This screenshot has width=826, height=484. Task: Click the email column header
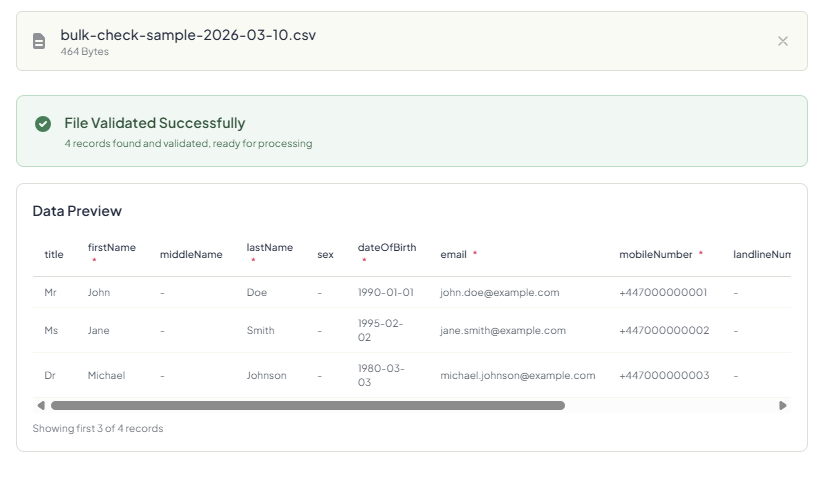click(x=454, y=255)
